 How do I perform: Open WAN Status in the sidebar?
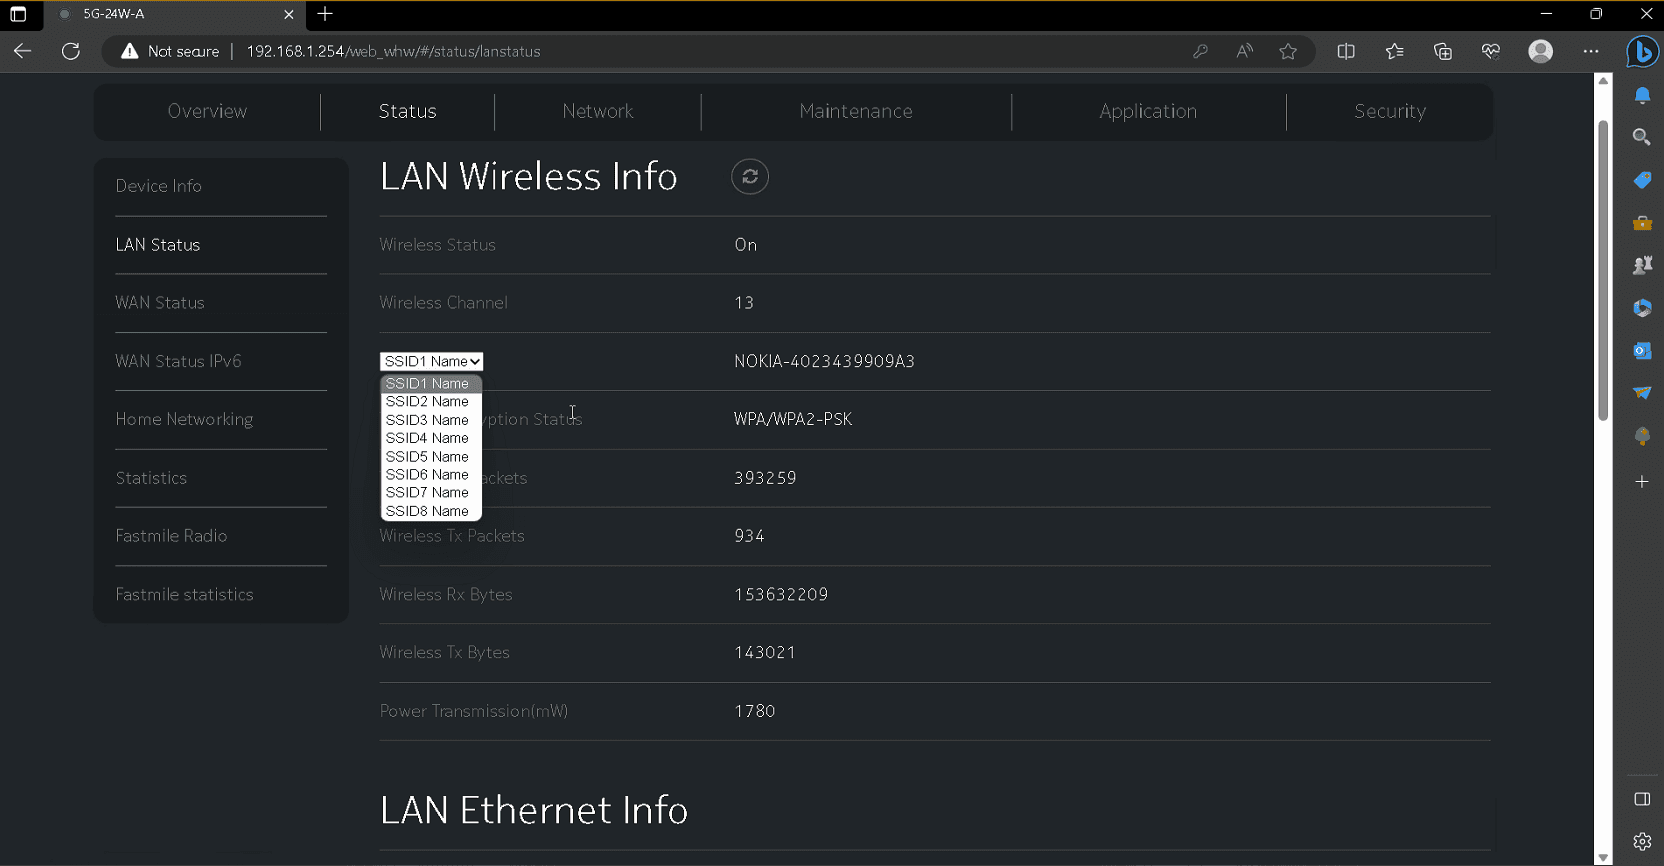tap(160, 303)
